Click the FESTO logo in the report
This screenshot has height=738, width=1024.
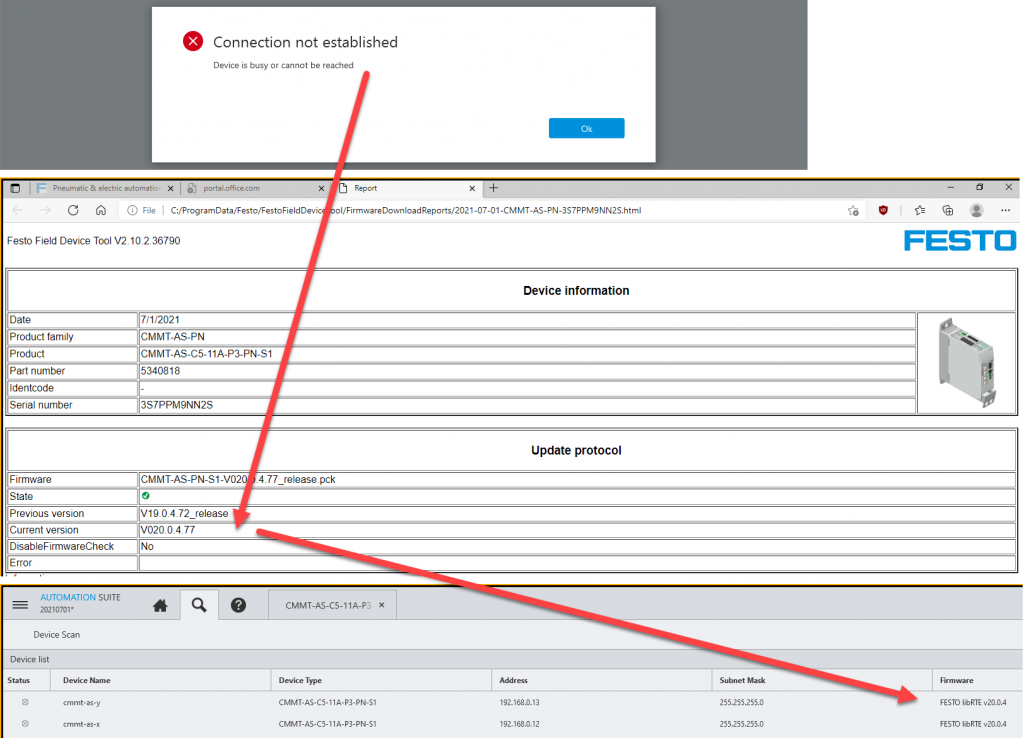pyautogui.click(x=959, y=241)
